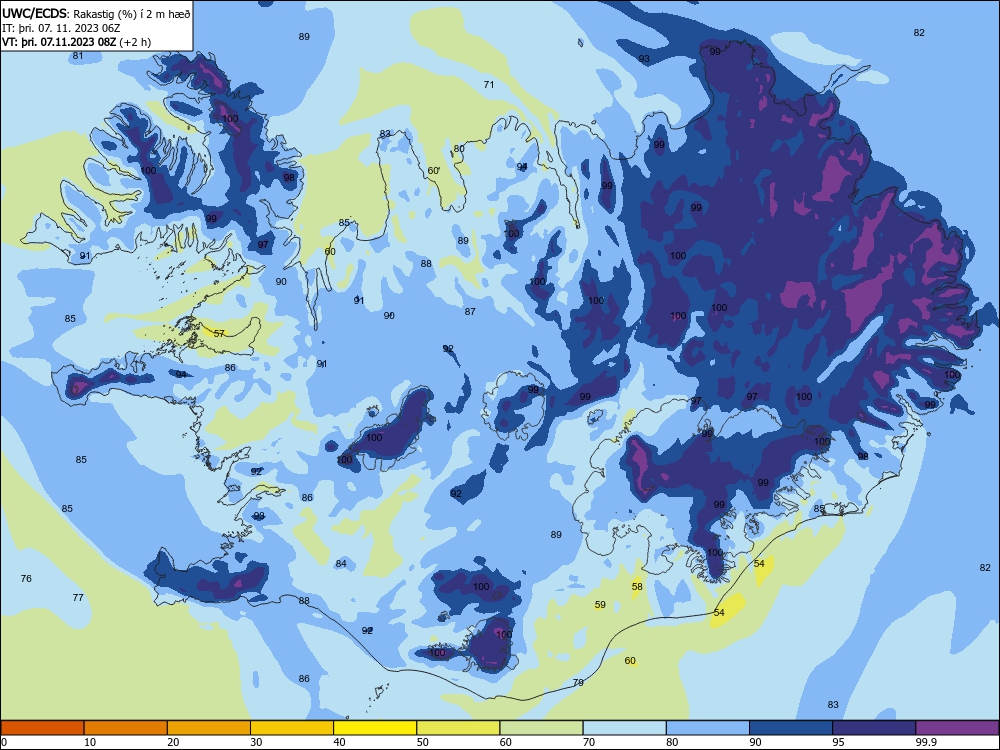Click the legend tick label 40
Viewport: 1000px width, 750px height.
tap(340, 742)
